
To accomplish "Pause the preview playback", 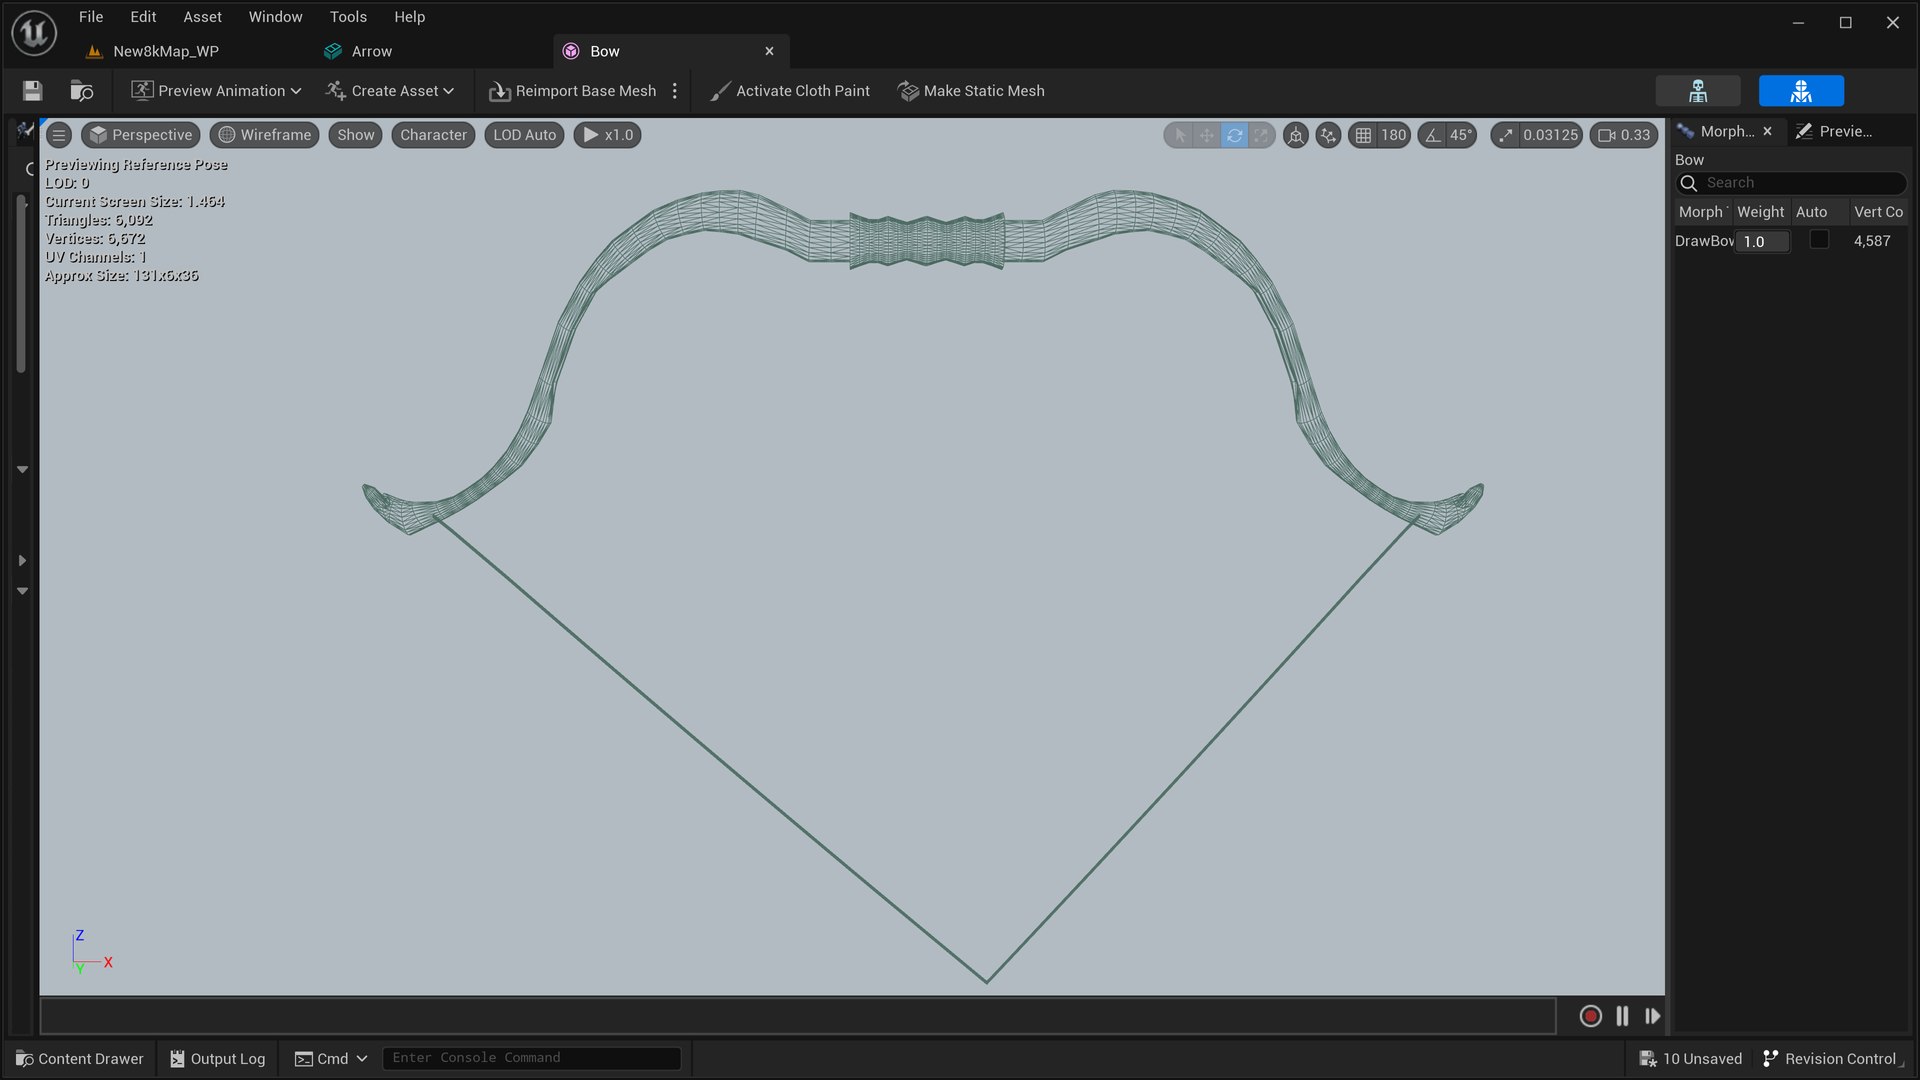I will point(1622,1016).
